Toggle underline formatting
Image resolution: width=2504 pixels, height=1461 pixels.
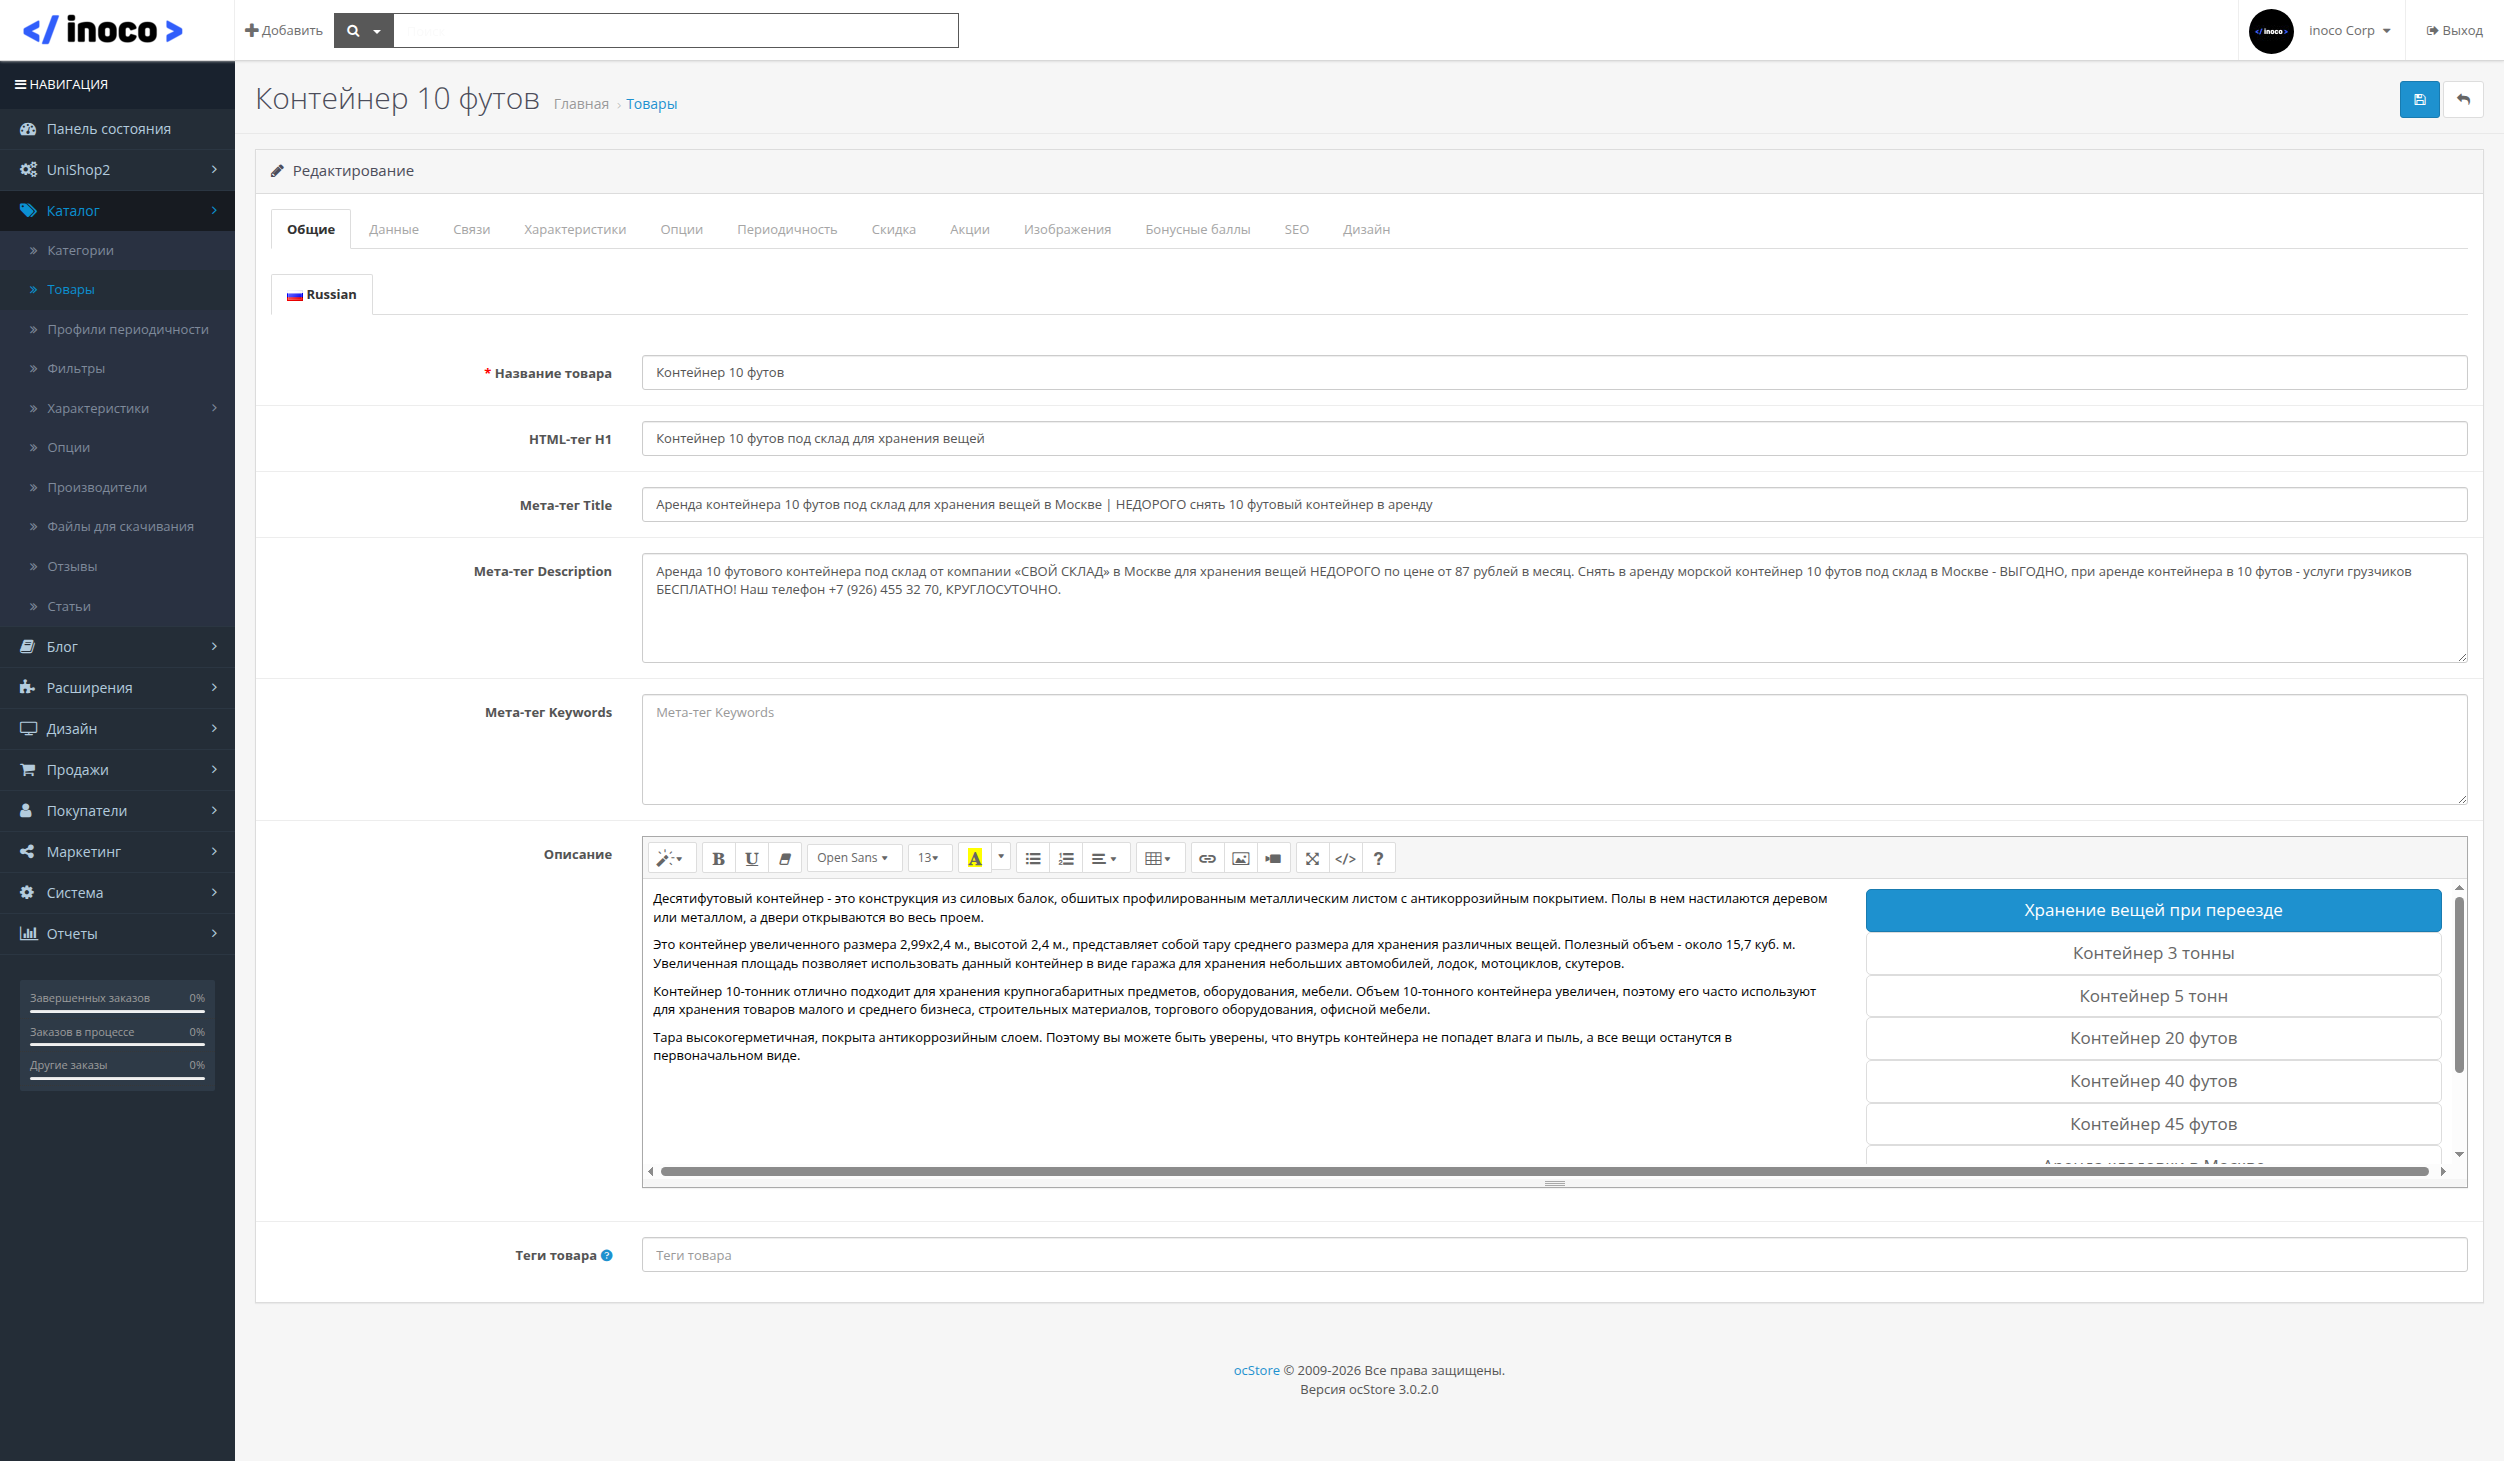tap(751, 858)
